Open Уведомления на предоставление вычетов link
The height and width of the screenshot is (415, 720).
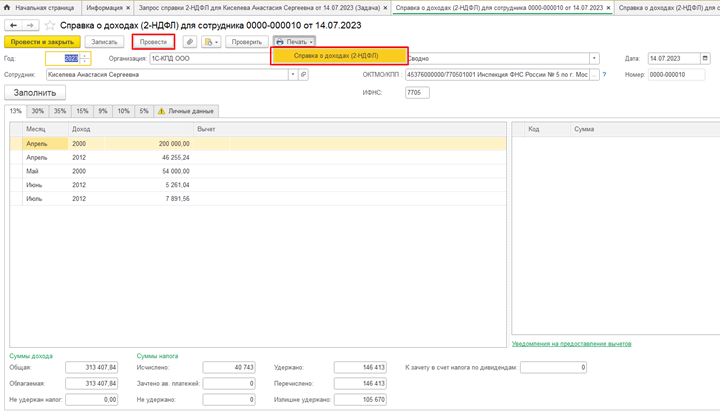tap(572, 344)
